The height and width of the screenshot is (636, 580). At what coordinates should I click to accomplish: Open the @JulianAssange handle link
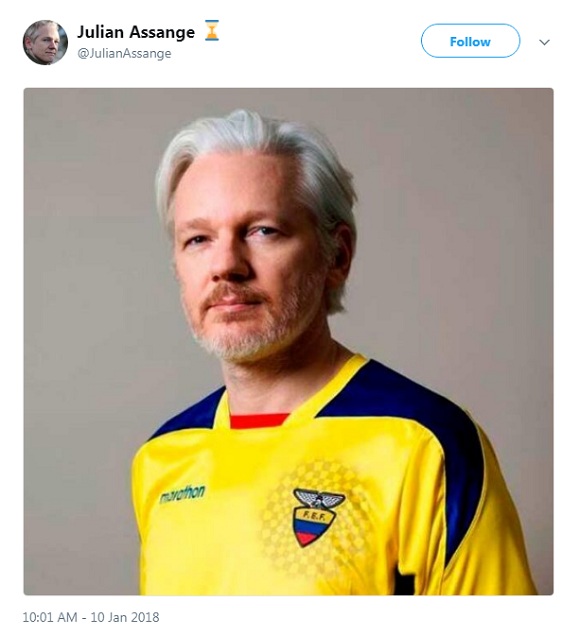124,54
